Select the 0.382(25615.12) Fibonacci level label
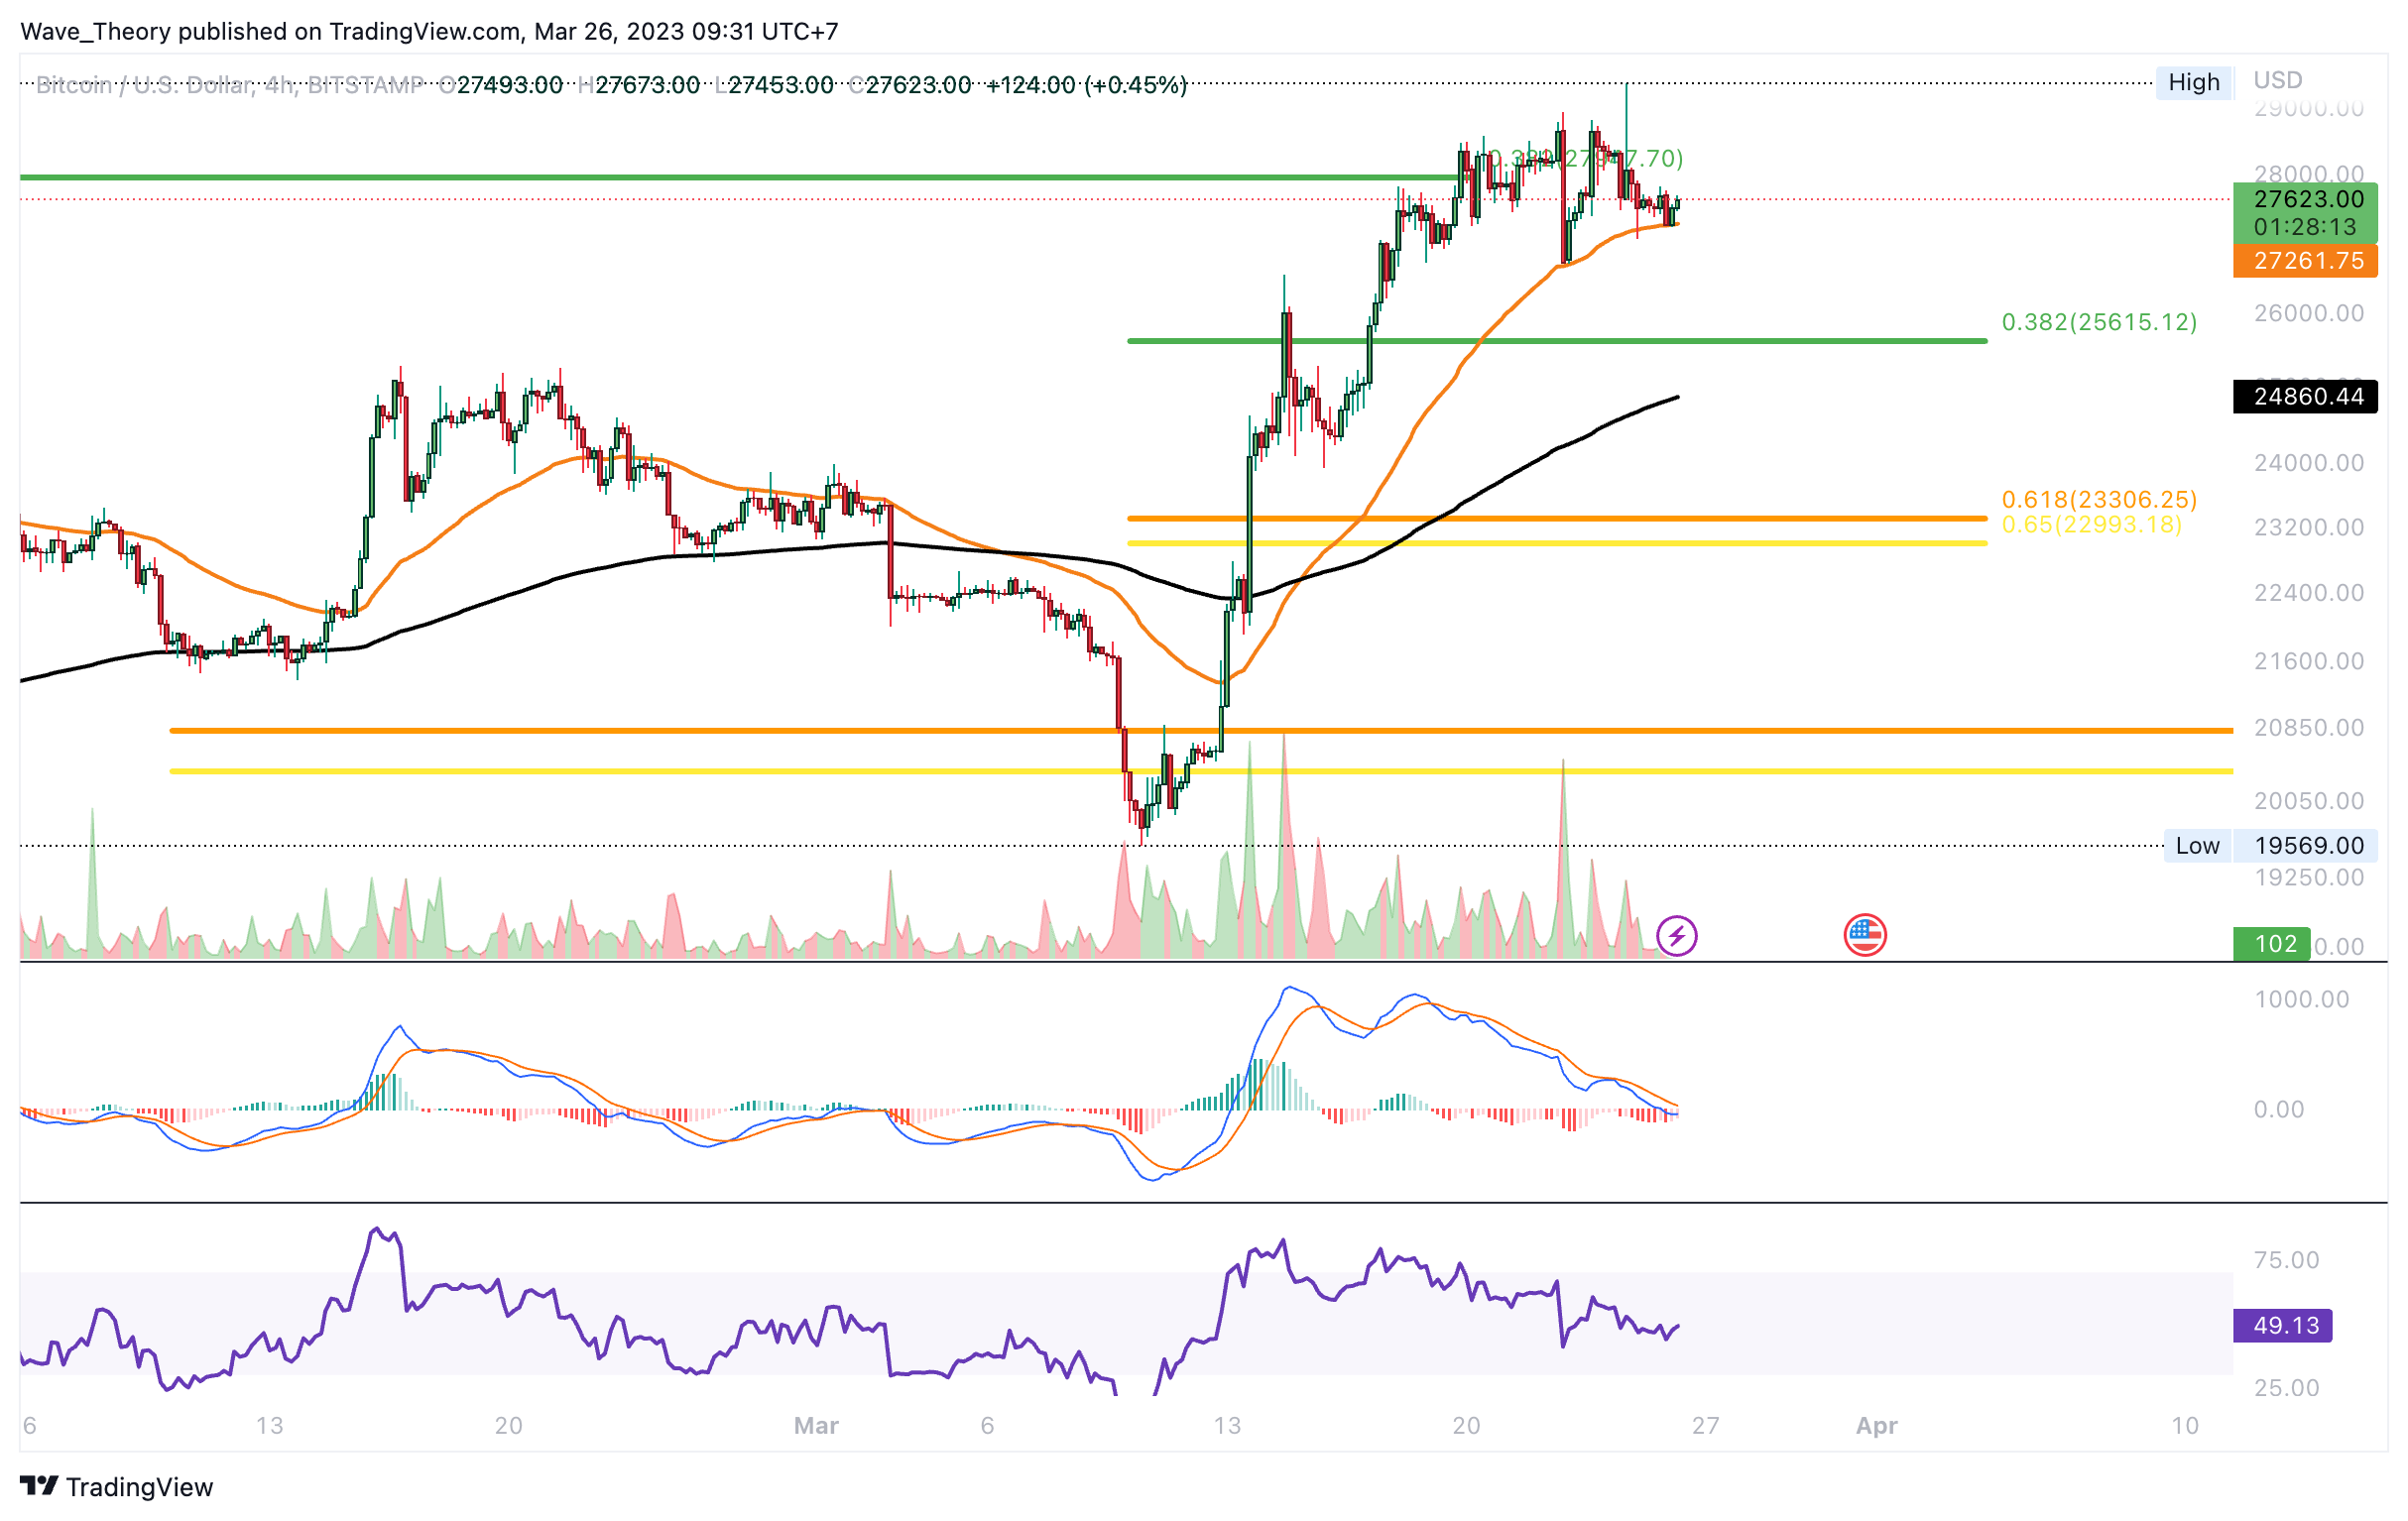Viewport: 2408px width, 1521px height. tap(2098, 322)
